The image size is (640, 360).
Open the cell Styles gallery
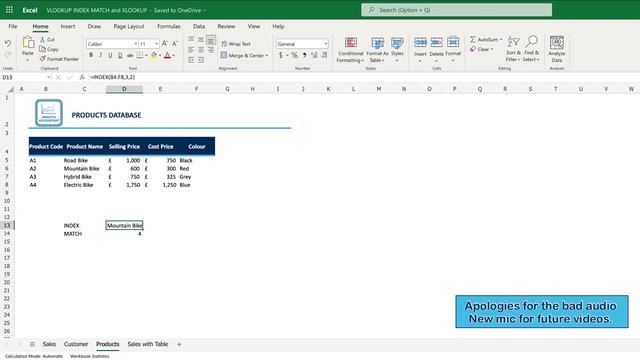pyautogui.click(x=397, y=49)
